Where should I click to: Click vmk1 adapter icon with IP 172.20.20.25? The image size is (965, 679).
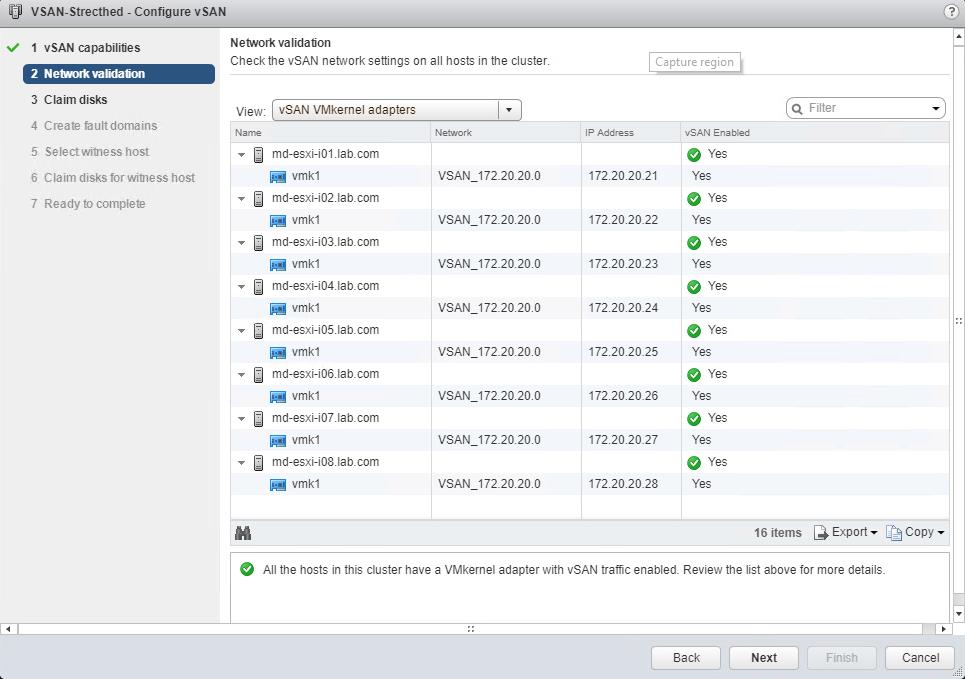pyautogui.click(x=278, y=353)
